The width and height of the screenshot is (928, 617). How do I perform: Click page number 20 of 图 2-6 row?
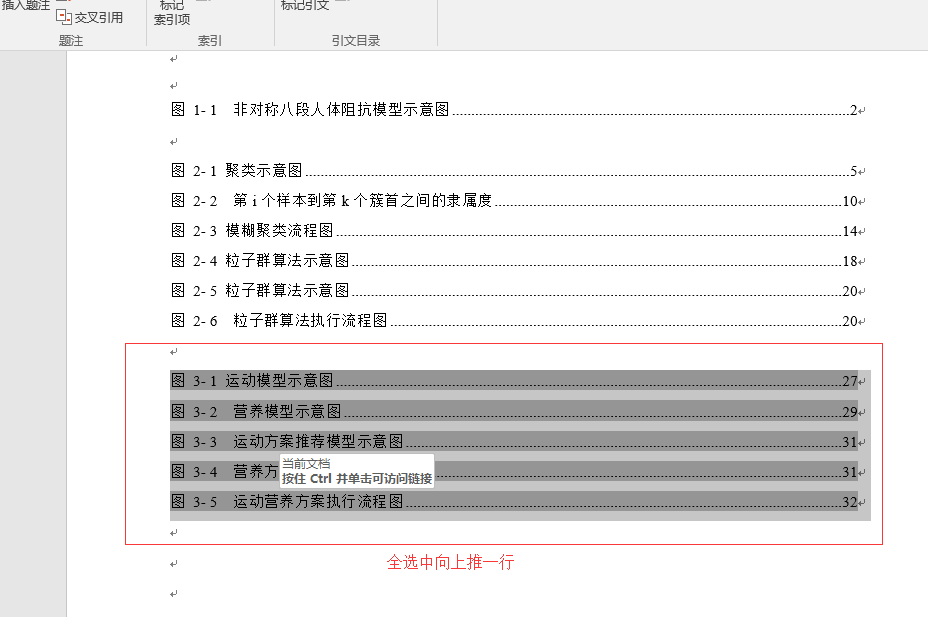[850, 321]
